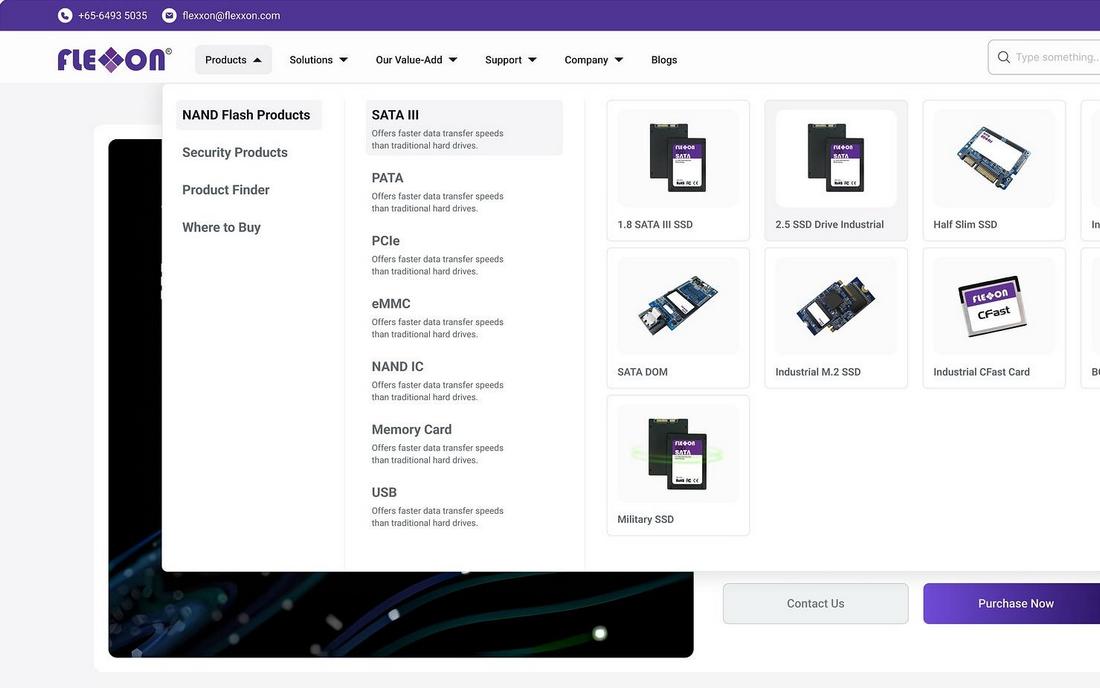1100x688 pixels.
Task: Select the SATA III subcategory
Action: [x=464, y=128]
